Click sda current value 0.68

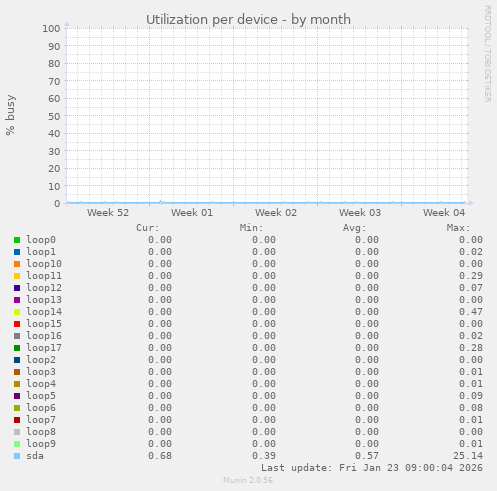click(160, 456)
